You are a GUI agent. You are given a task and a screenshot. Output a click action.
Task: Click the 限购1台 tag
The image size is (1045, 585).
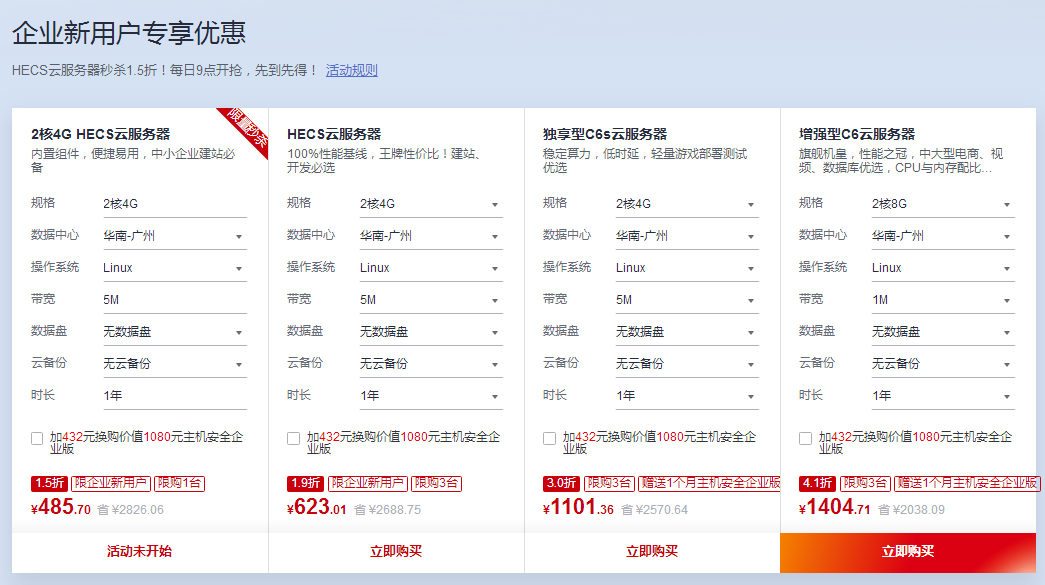pos(179,483)
